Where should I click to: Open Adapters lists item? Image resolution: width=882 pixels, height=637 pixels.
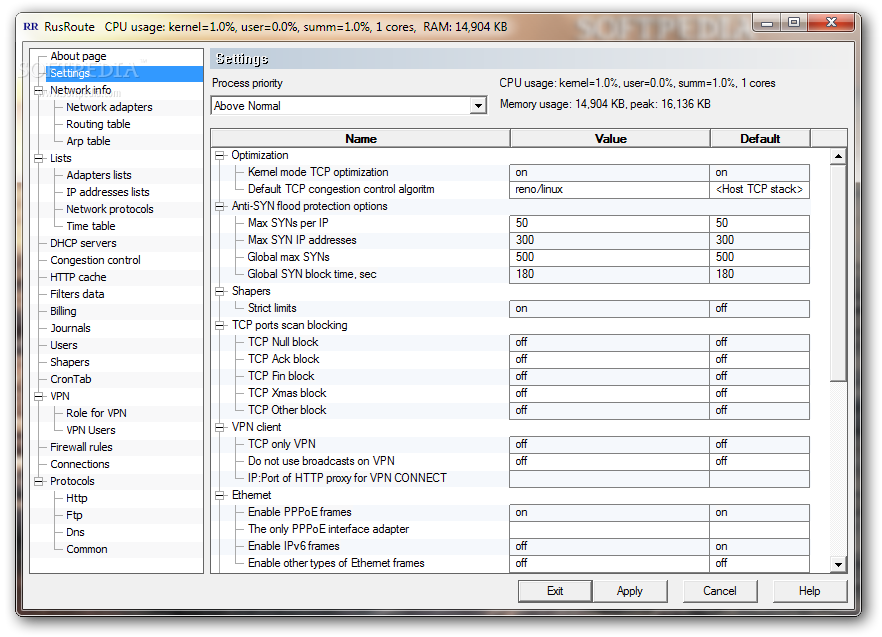point(98,175)
